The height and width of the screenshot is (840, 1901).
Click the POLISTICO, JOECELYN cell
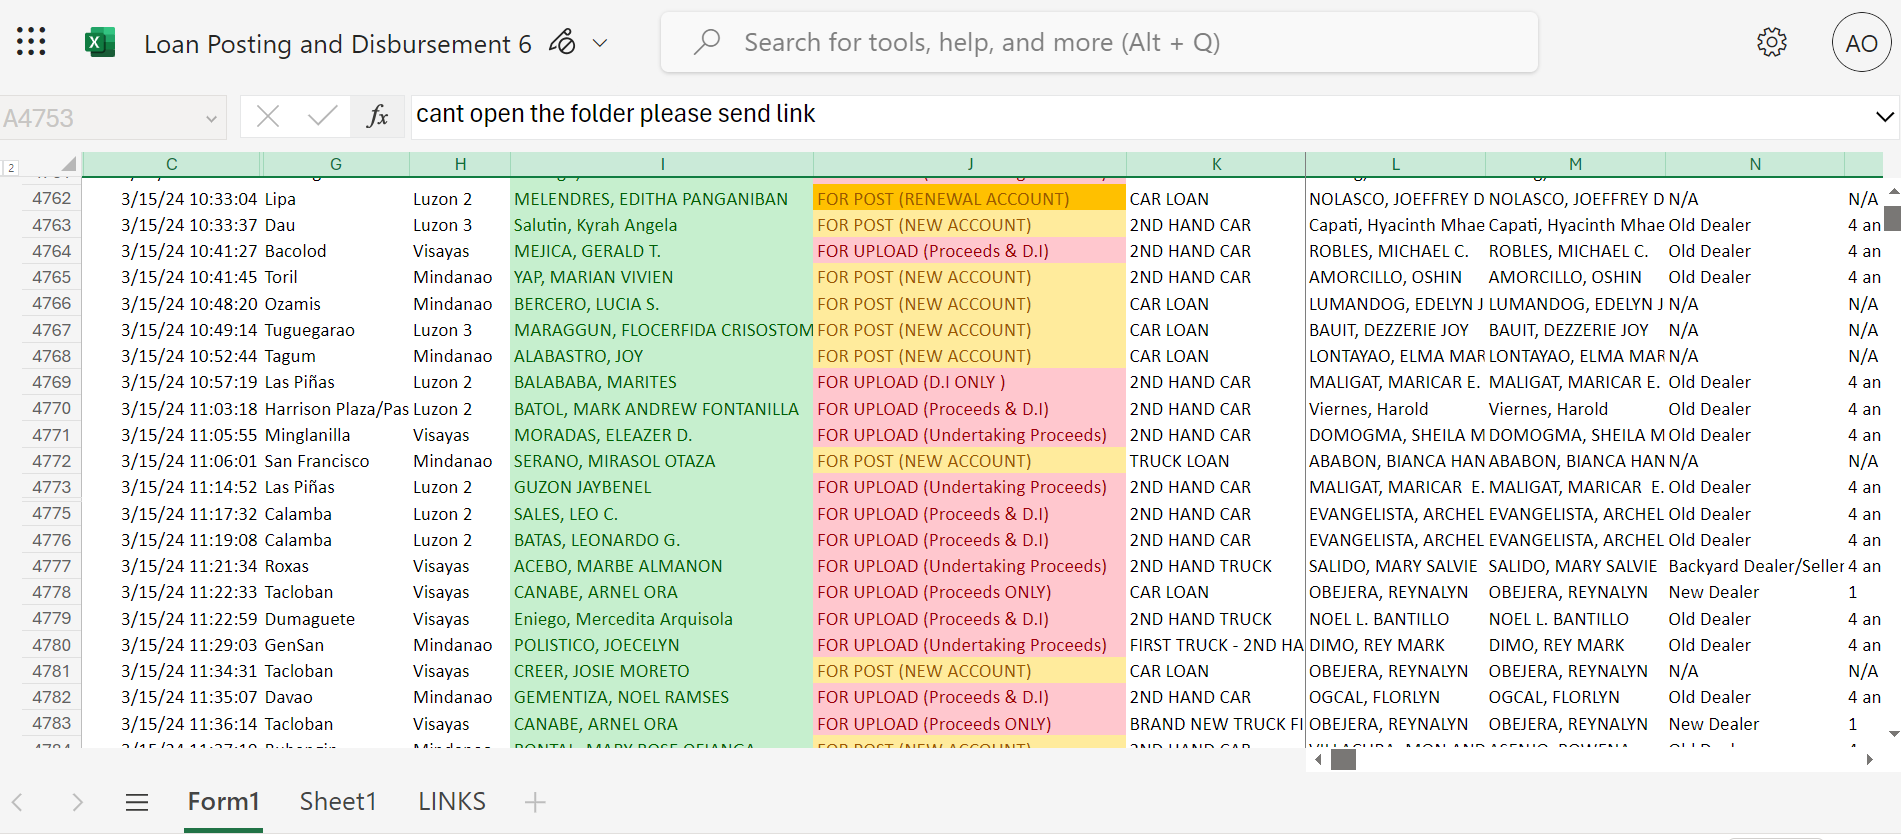[x=662, y=645]
